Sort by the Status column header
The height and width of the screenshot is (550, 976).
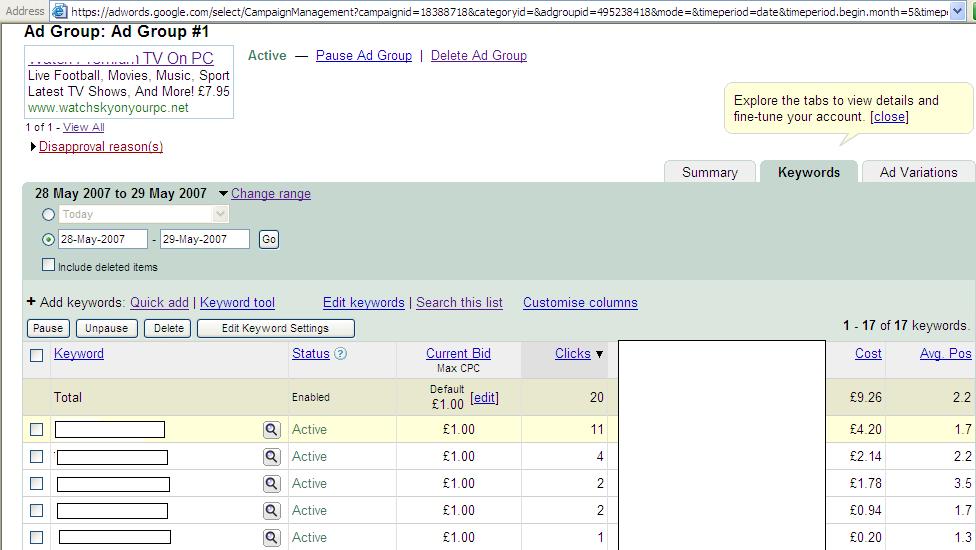tap(311, 353)
